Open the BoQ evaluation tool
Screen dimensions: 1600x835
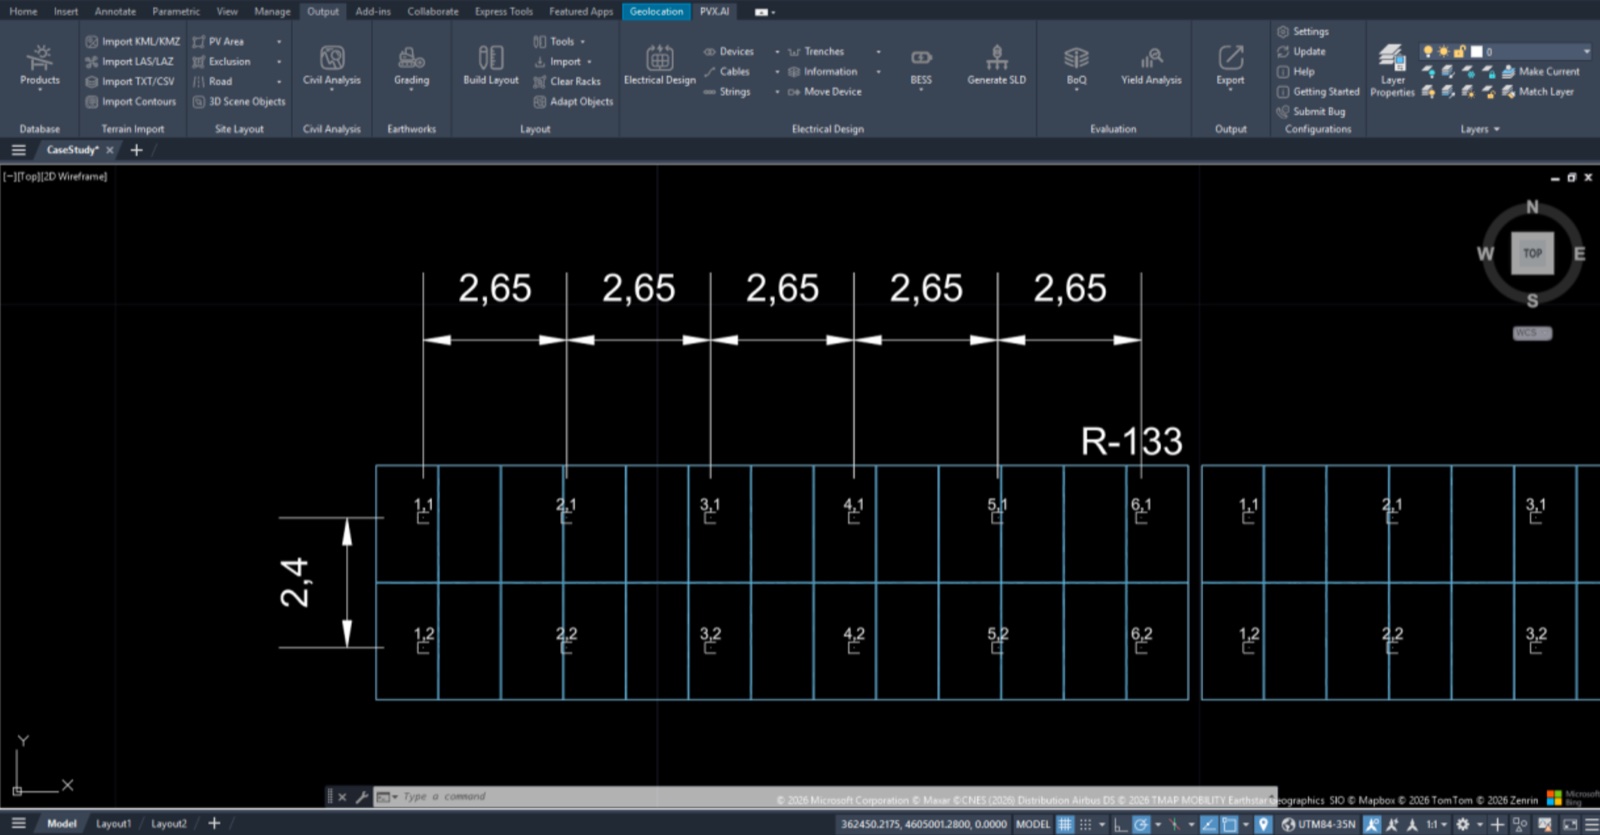pos(1076,66)
